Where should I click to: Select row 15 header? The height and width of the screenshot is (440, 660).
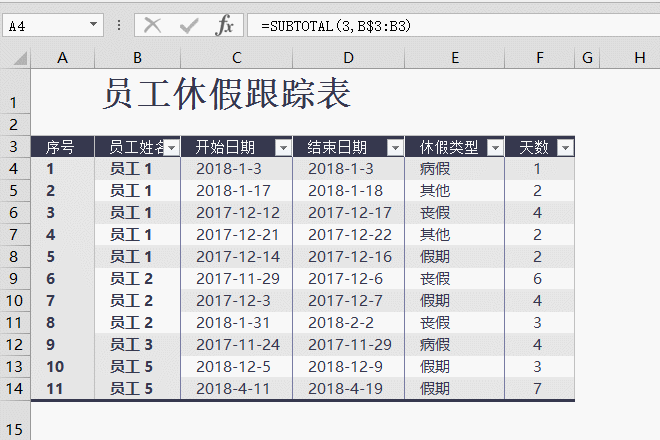pyautogui.click(x=14, y=420)
